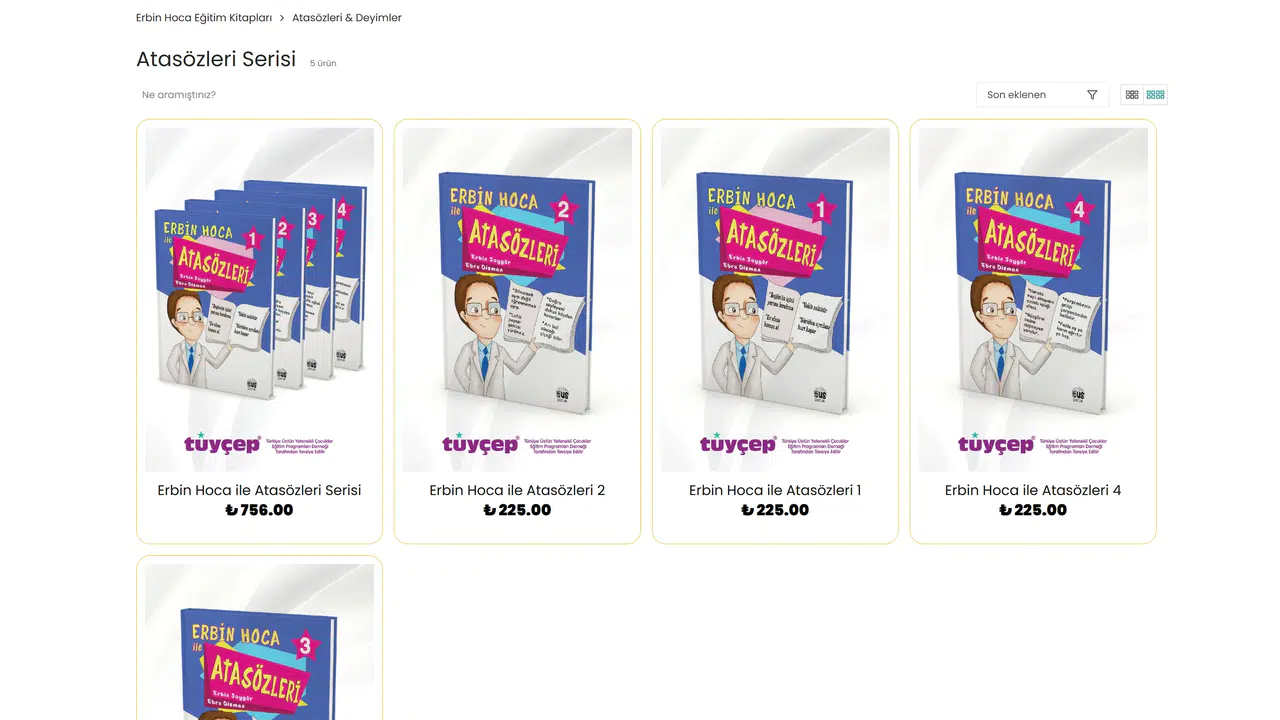Switch to three-column grid view
Image resolution: width=1280 pixels, height=720 pixels.
click(1132, 95)
